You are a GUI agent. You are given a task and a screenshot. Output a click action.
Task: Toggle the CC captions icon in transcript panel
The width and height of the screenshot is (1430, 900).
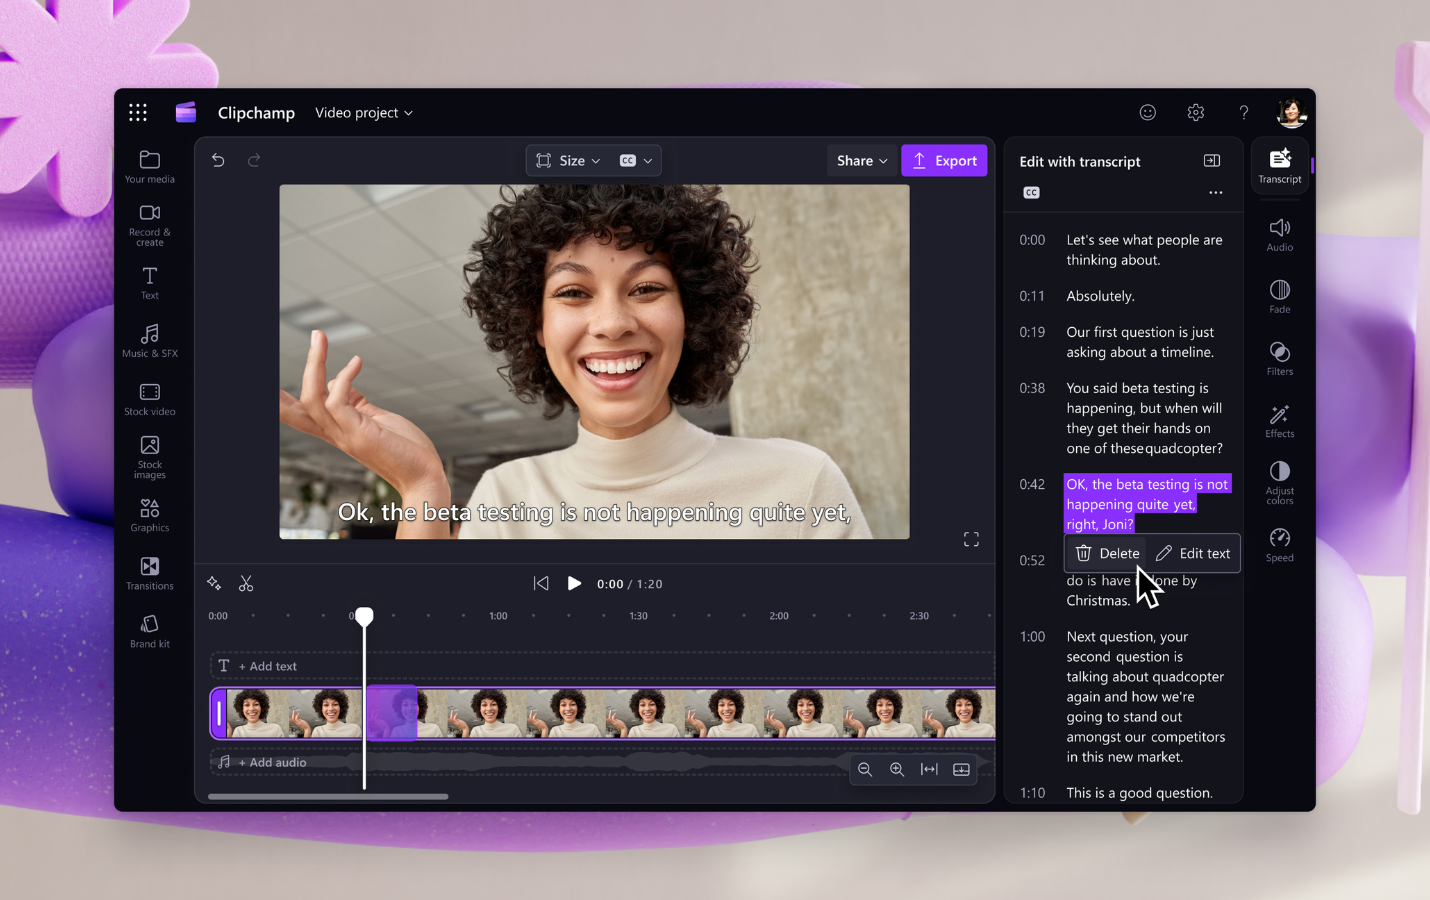click(1032, 193)
